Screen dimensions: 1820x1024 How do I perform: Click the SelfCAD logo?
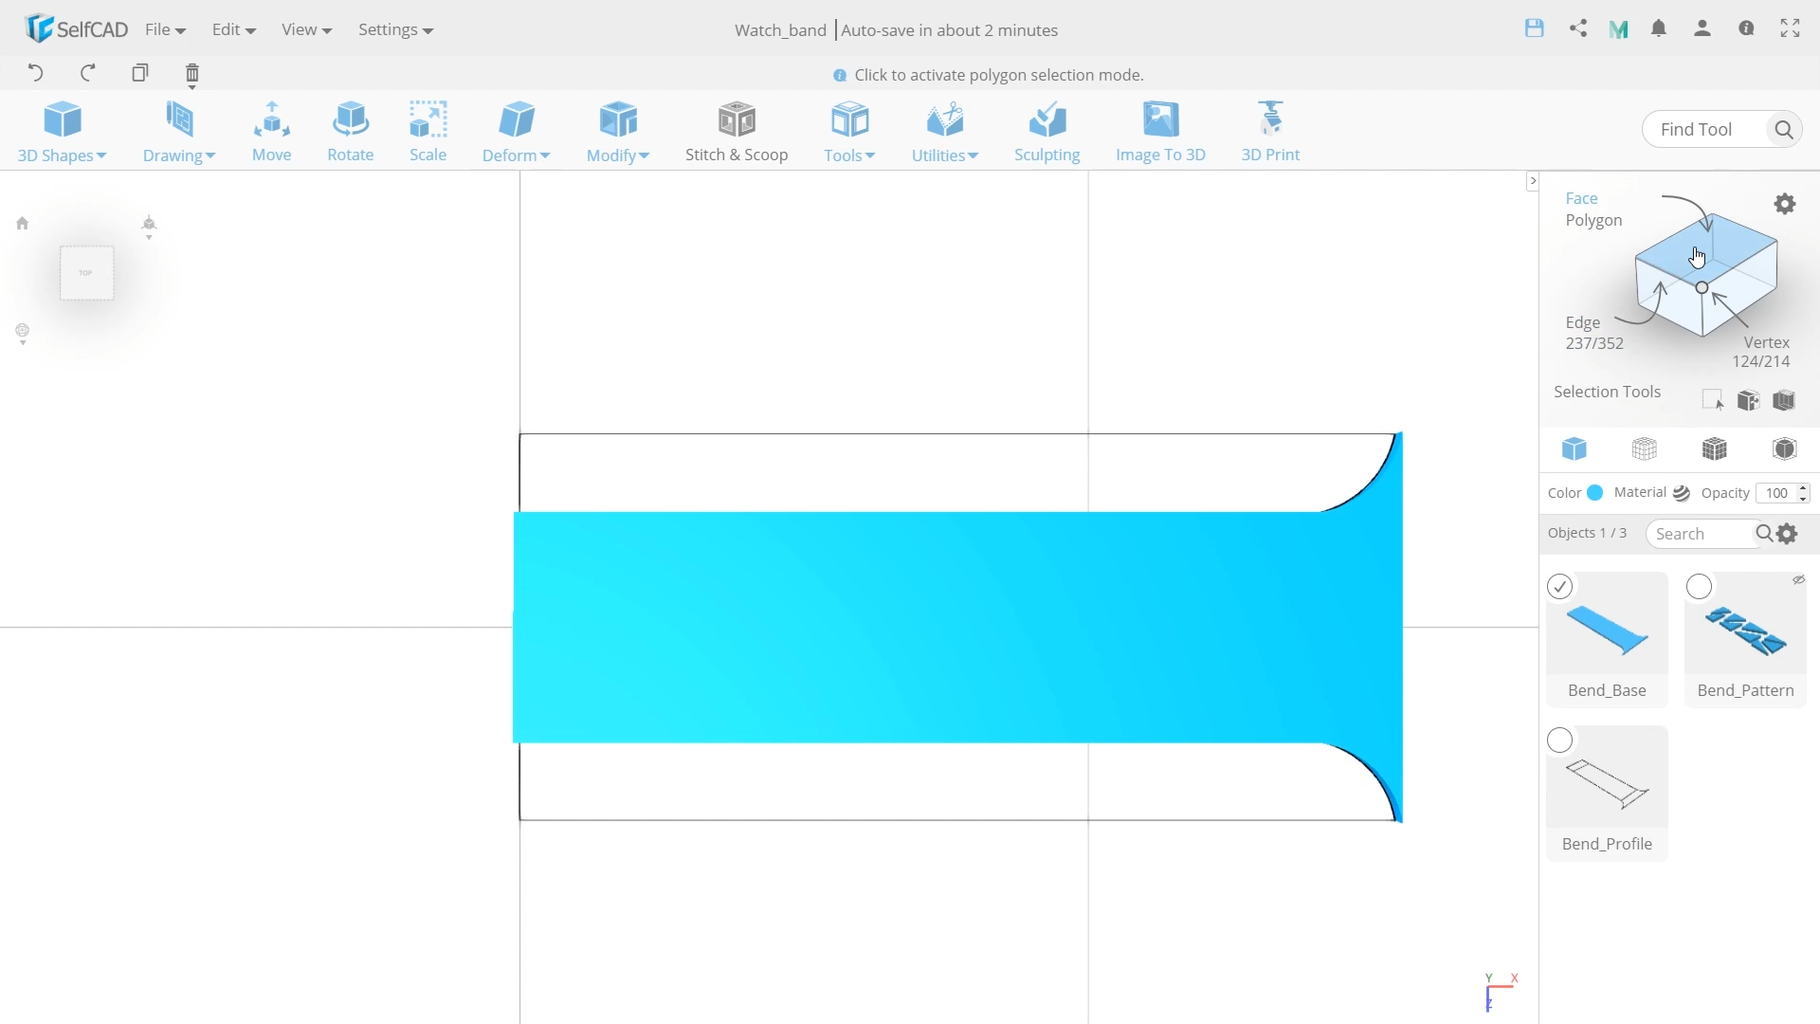pos(76,29)
